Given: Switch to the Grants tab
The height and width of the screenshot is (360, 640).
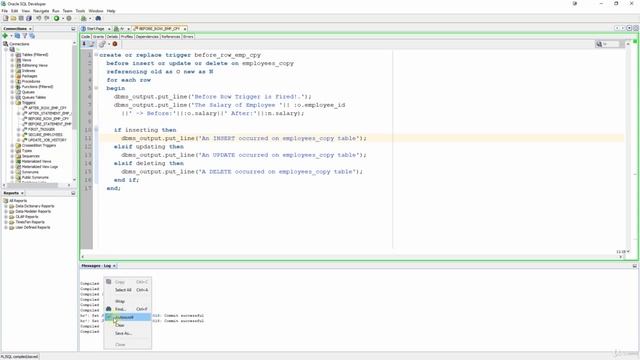Looking at the screenshot, I should [98, 37].
